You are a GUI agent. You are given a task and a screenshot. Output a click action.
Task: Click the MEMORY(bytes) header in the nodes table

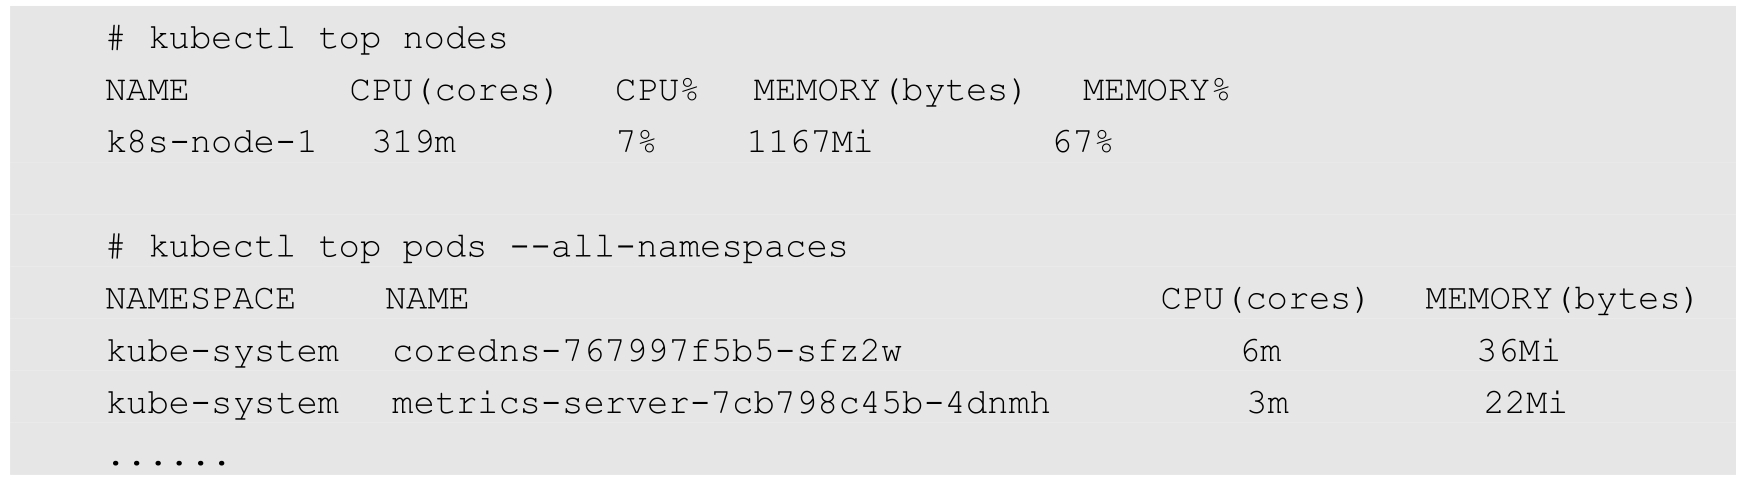pos(889,91)
